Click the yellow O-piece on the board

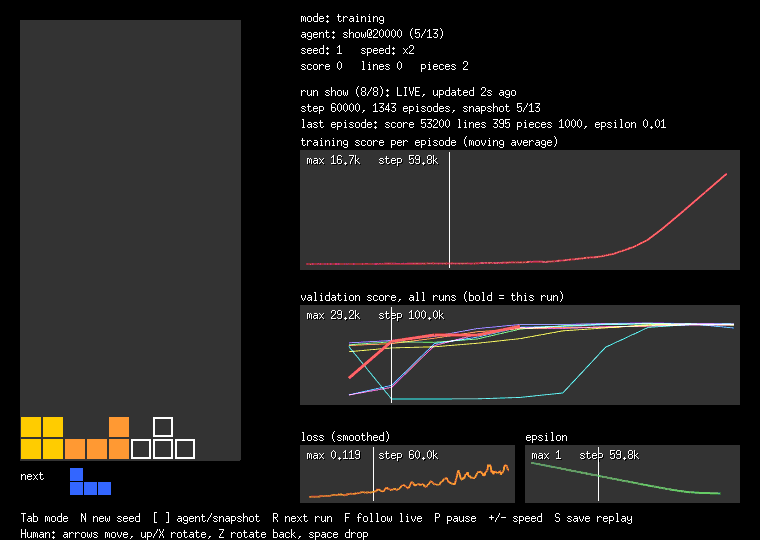42,438
